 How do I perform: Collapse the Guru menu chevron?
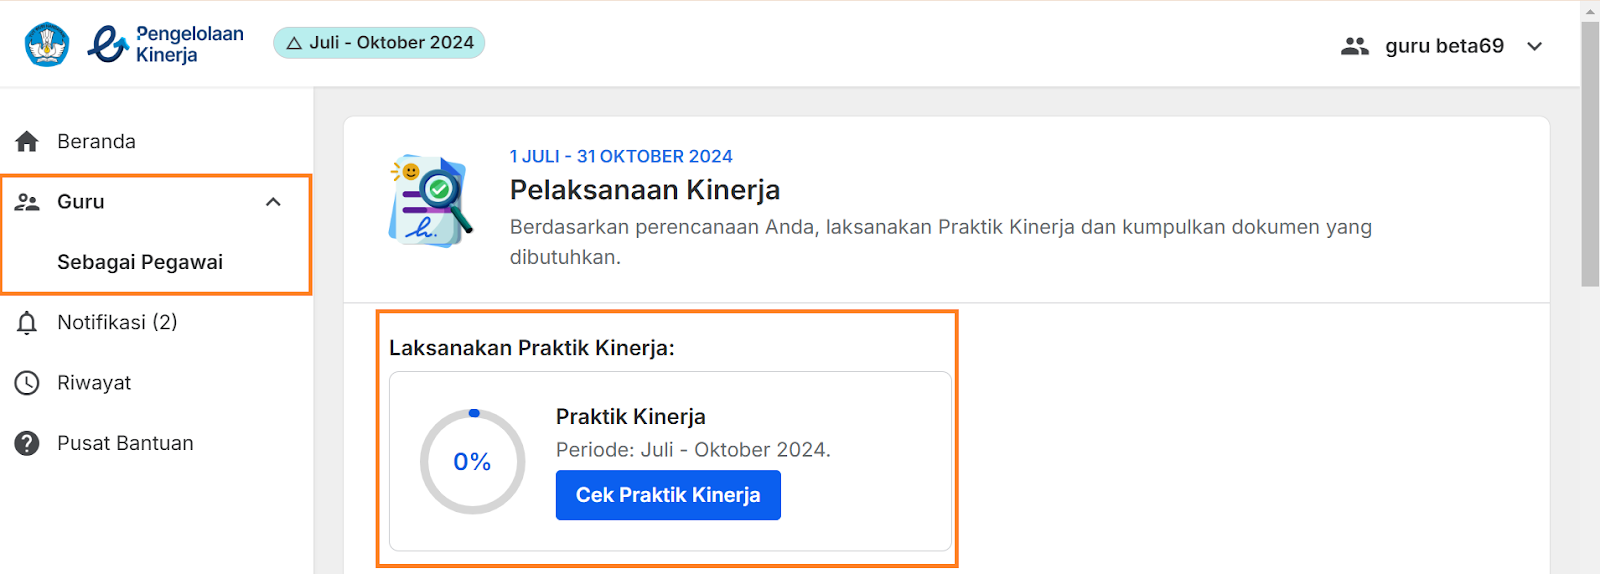click(273, 202)
